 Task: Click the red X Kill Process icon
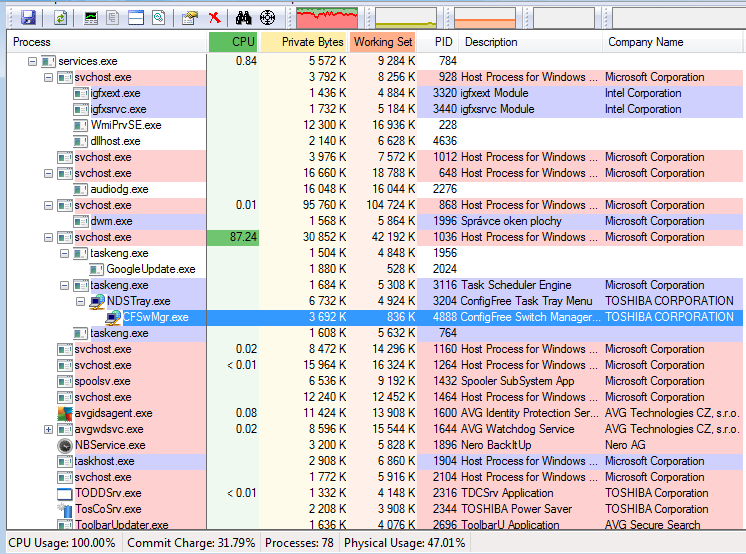pos(214,17)
